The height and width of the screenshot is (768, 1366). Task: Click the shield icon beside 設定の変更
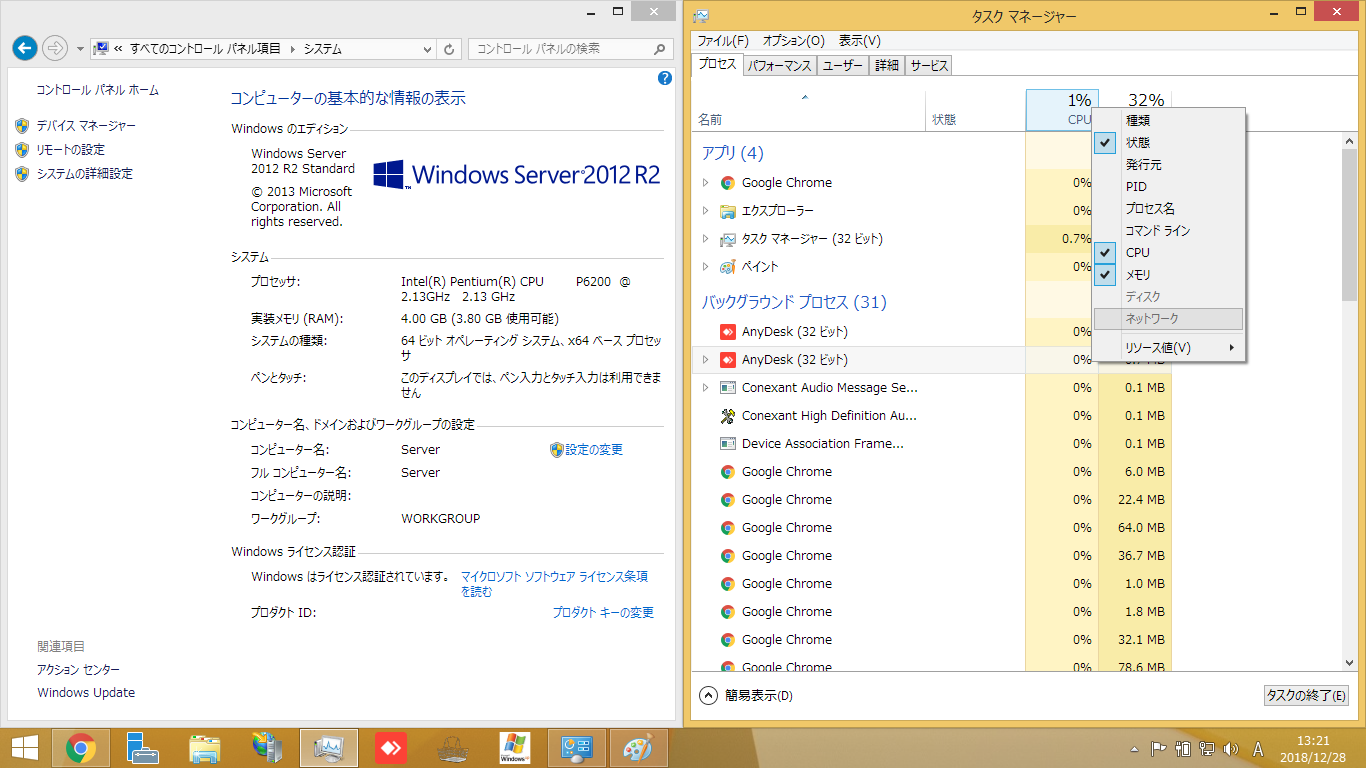pyautogui.click(x=557, y=450)
